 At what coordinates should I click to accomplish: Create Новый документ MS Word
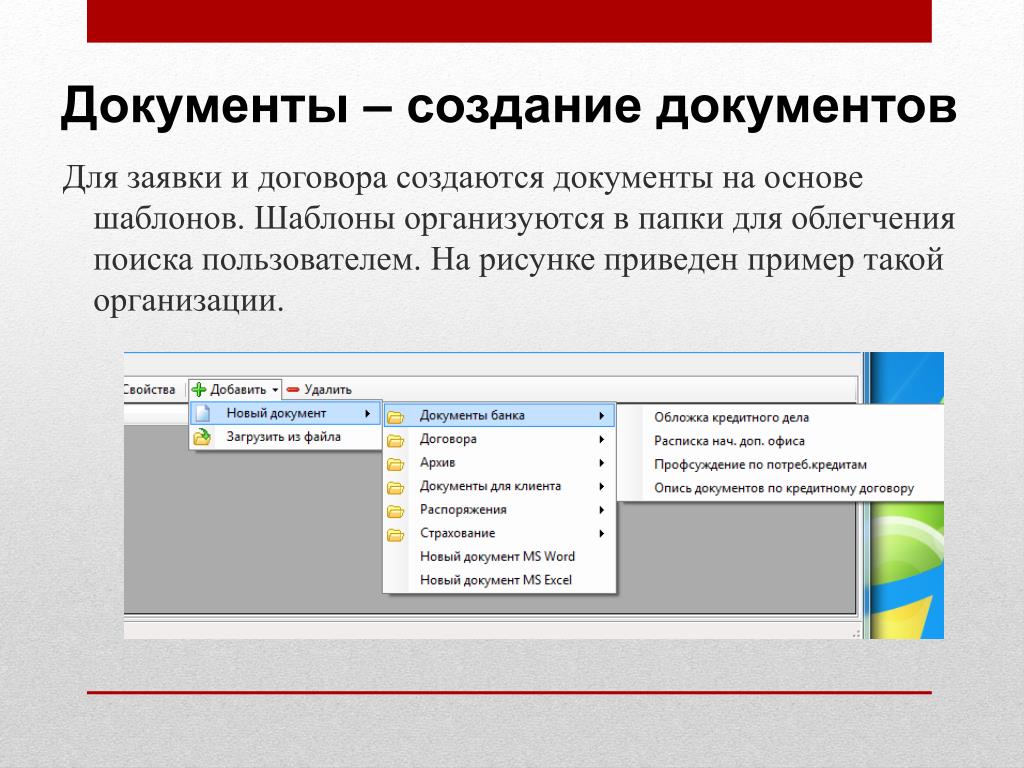click(x=500, y=556)
